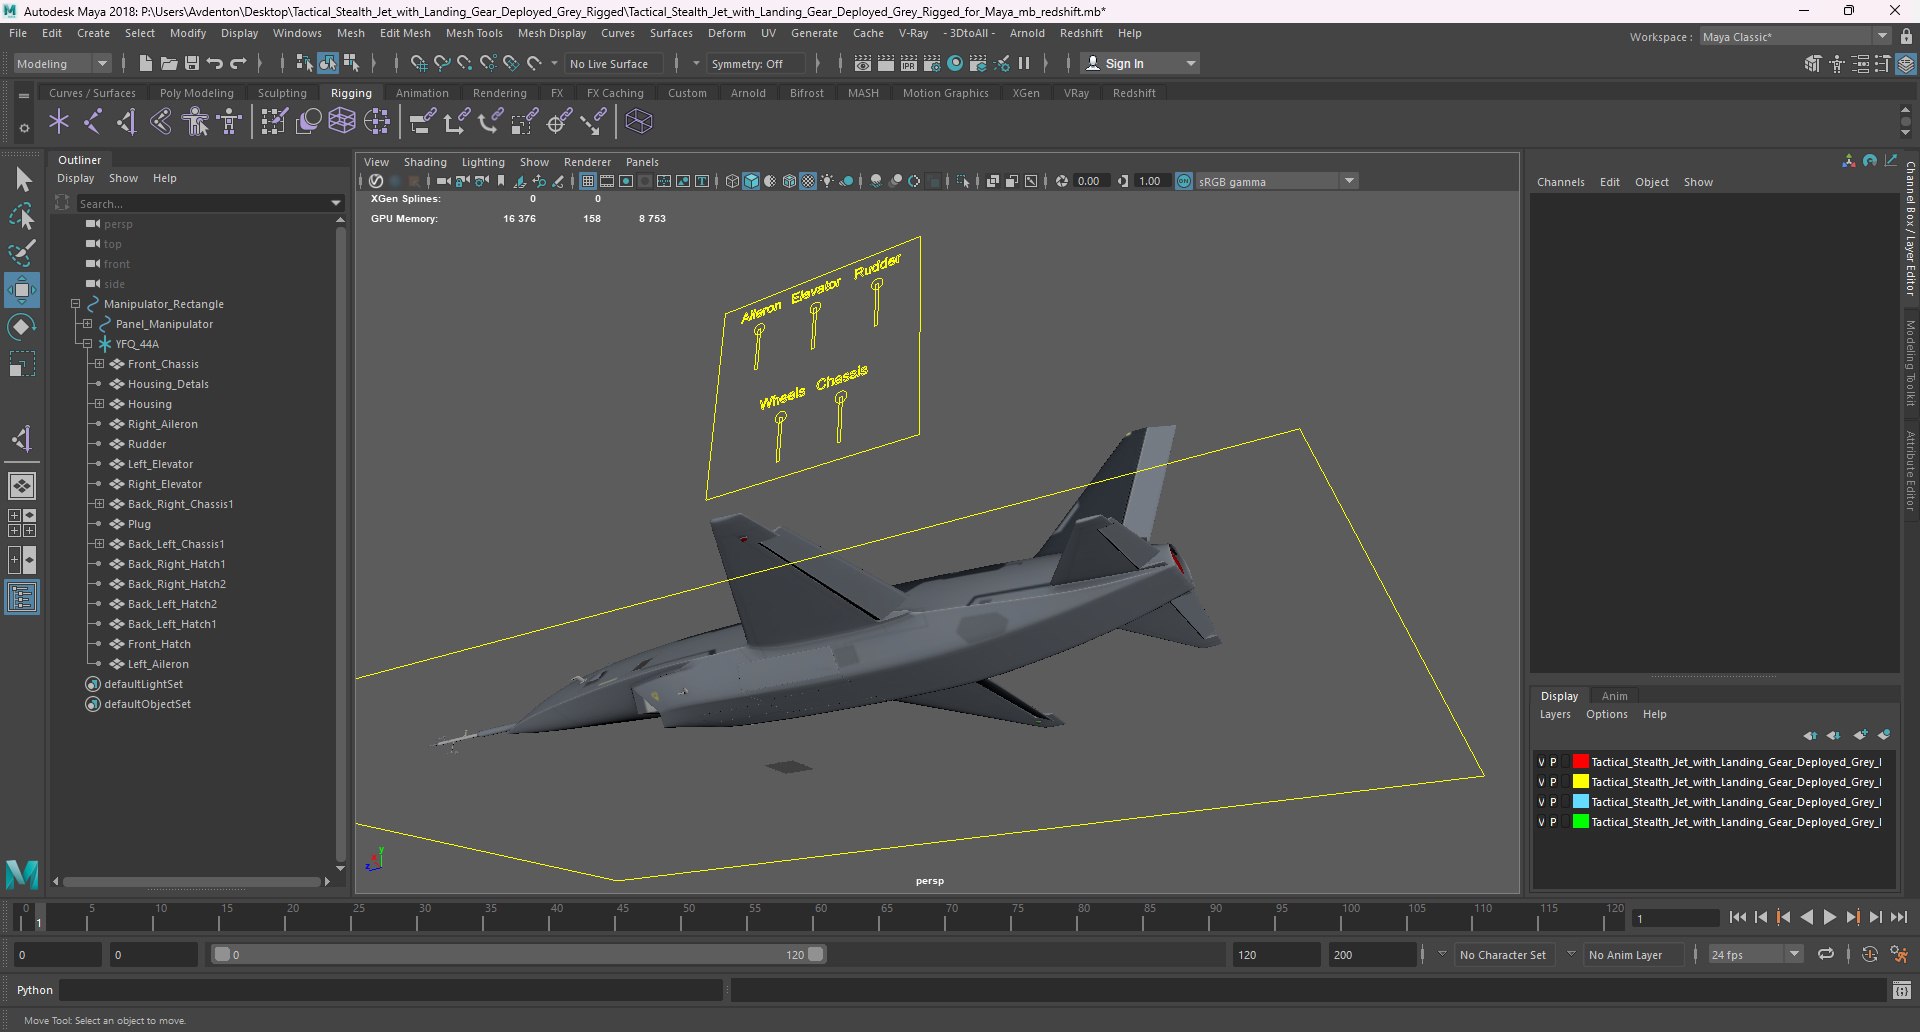
Task: Click the Go to start of range button
Action: pos(1738,917)
